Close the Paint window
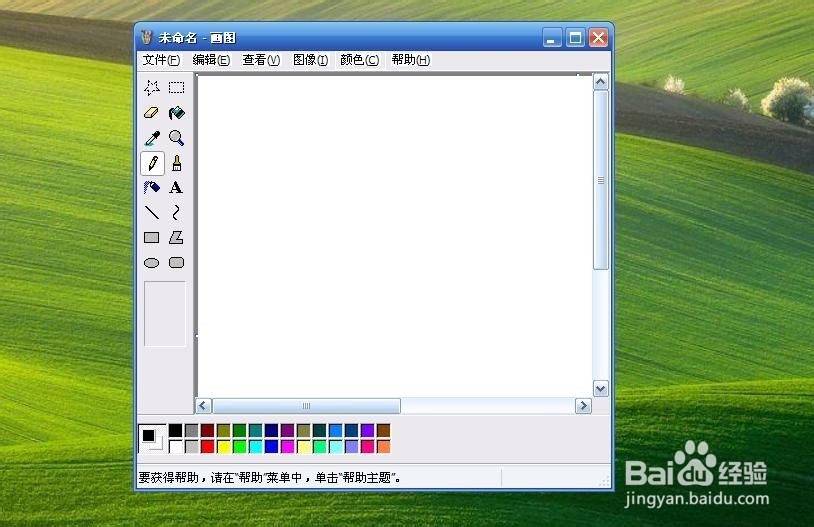 point(598,37)
